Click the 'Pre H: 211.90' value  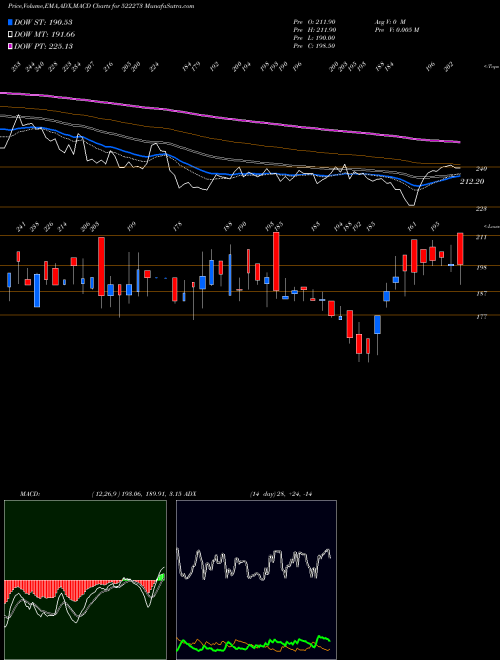coord(314,30)
